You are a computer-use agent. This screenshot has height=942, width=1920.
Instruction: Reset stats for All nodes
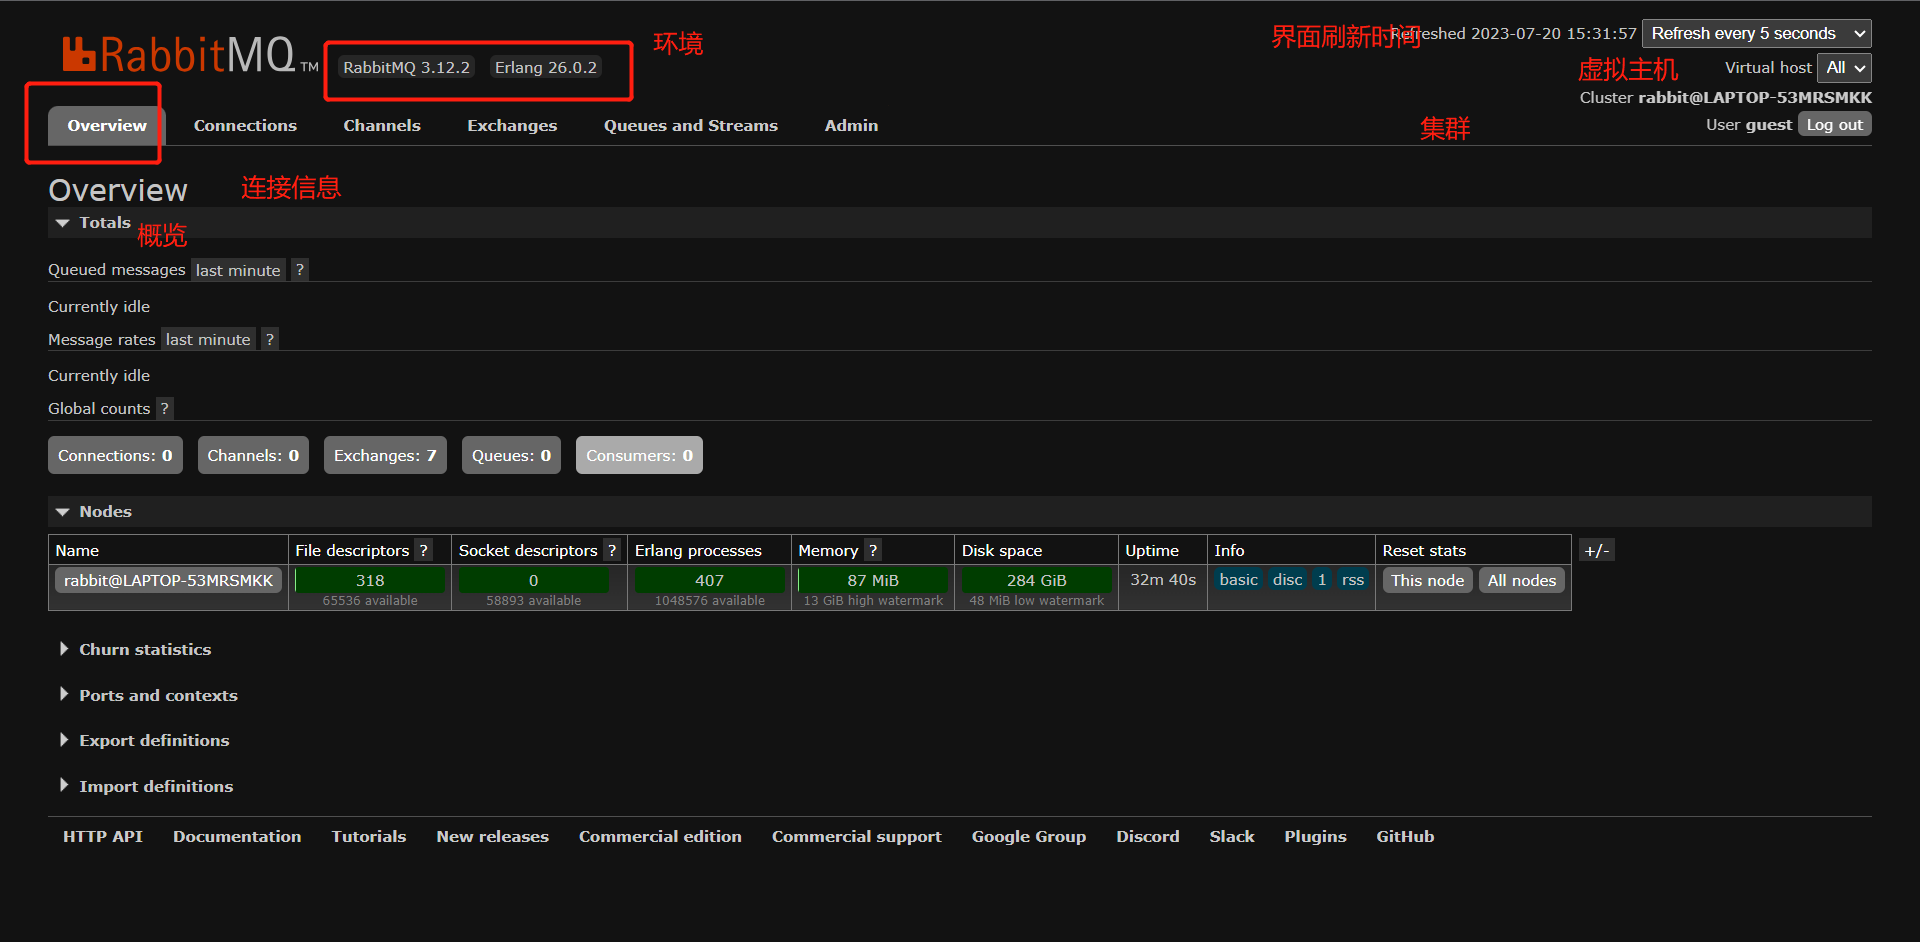pos(1521,580)
